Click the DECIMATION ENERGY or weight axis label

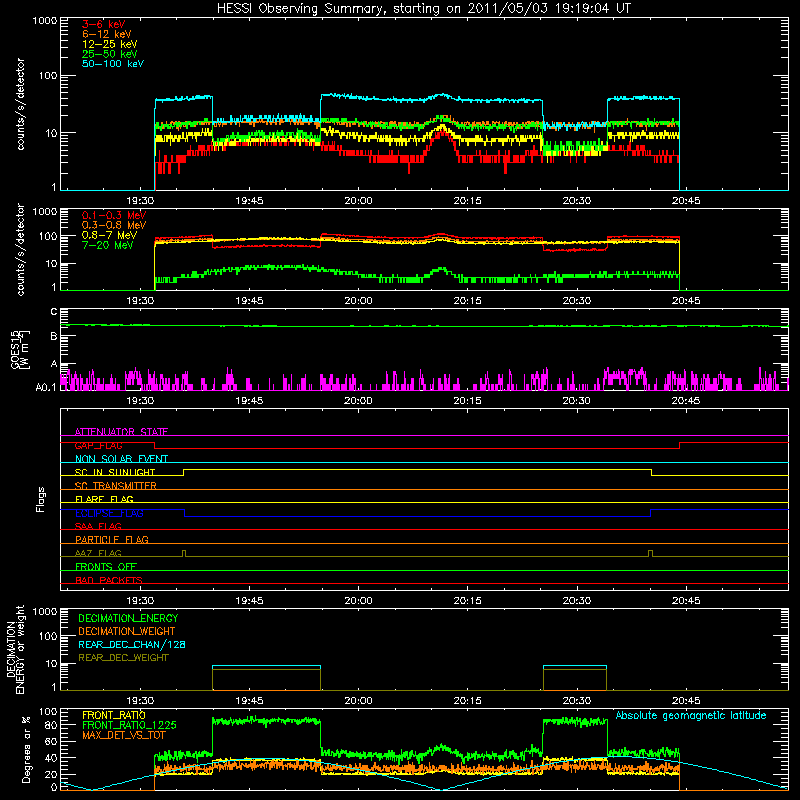click(x=15, y=649)
